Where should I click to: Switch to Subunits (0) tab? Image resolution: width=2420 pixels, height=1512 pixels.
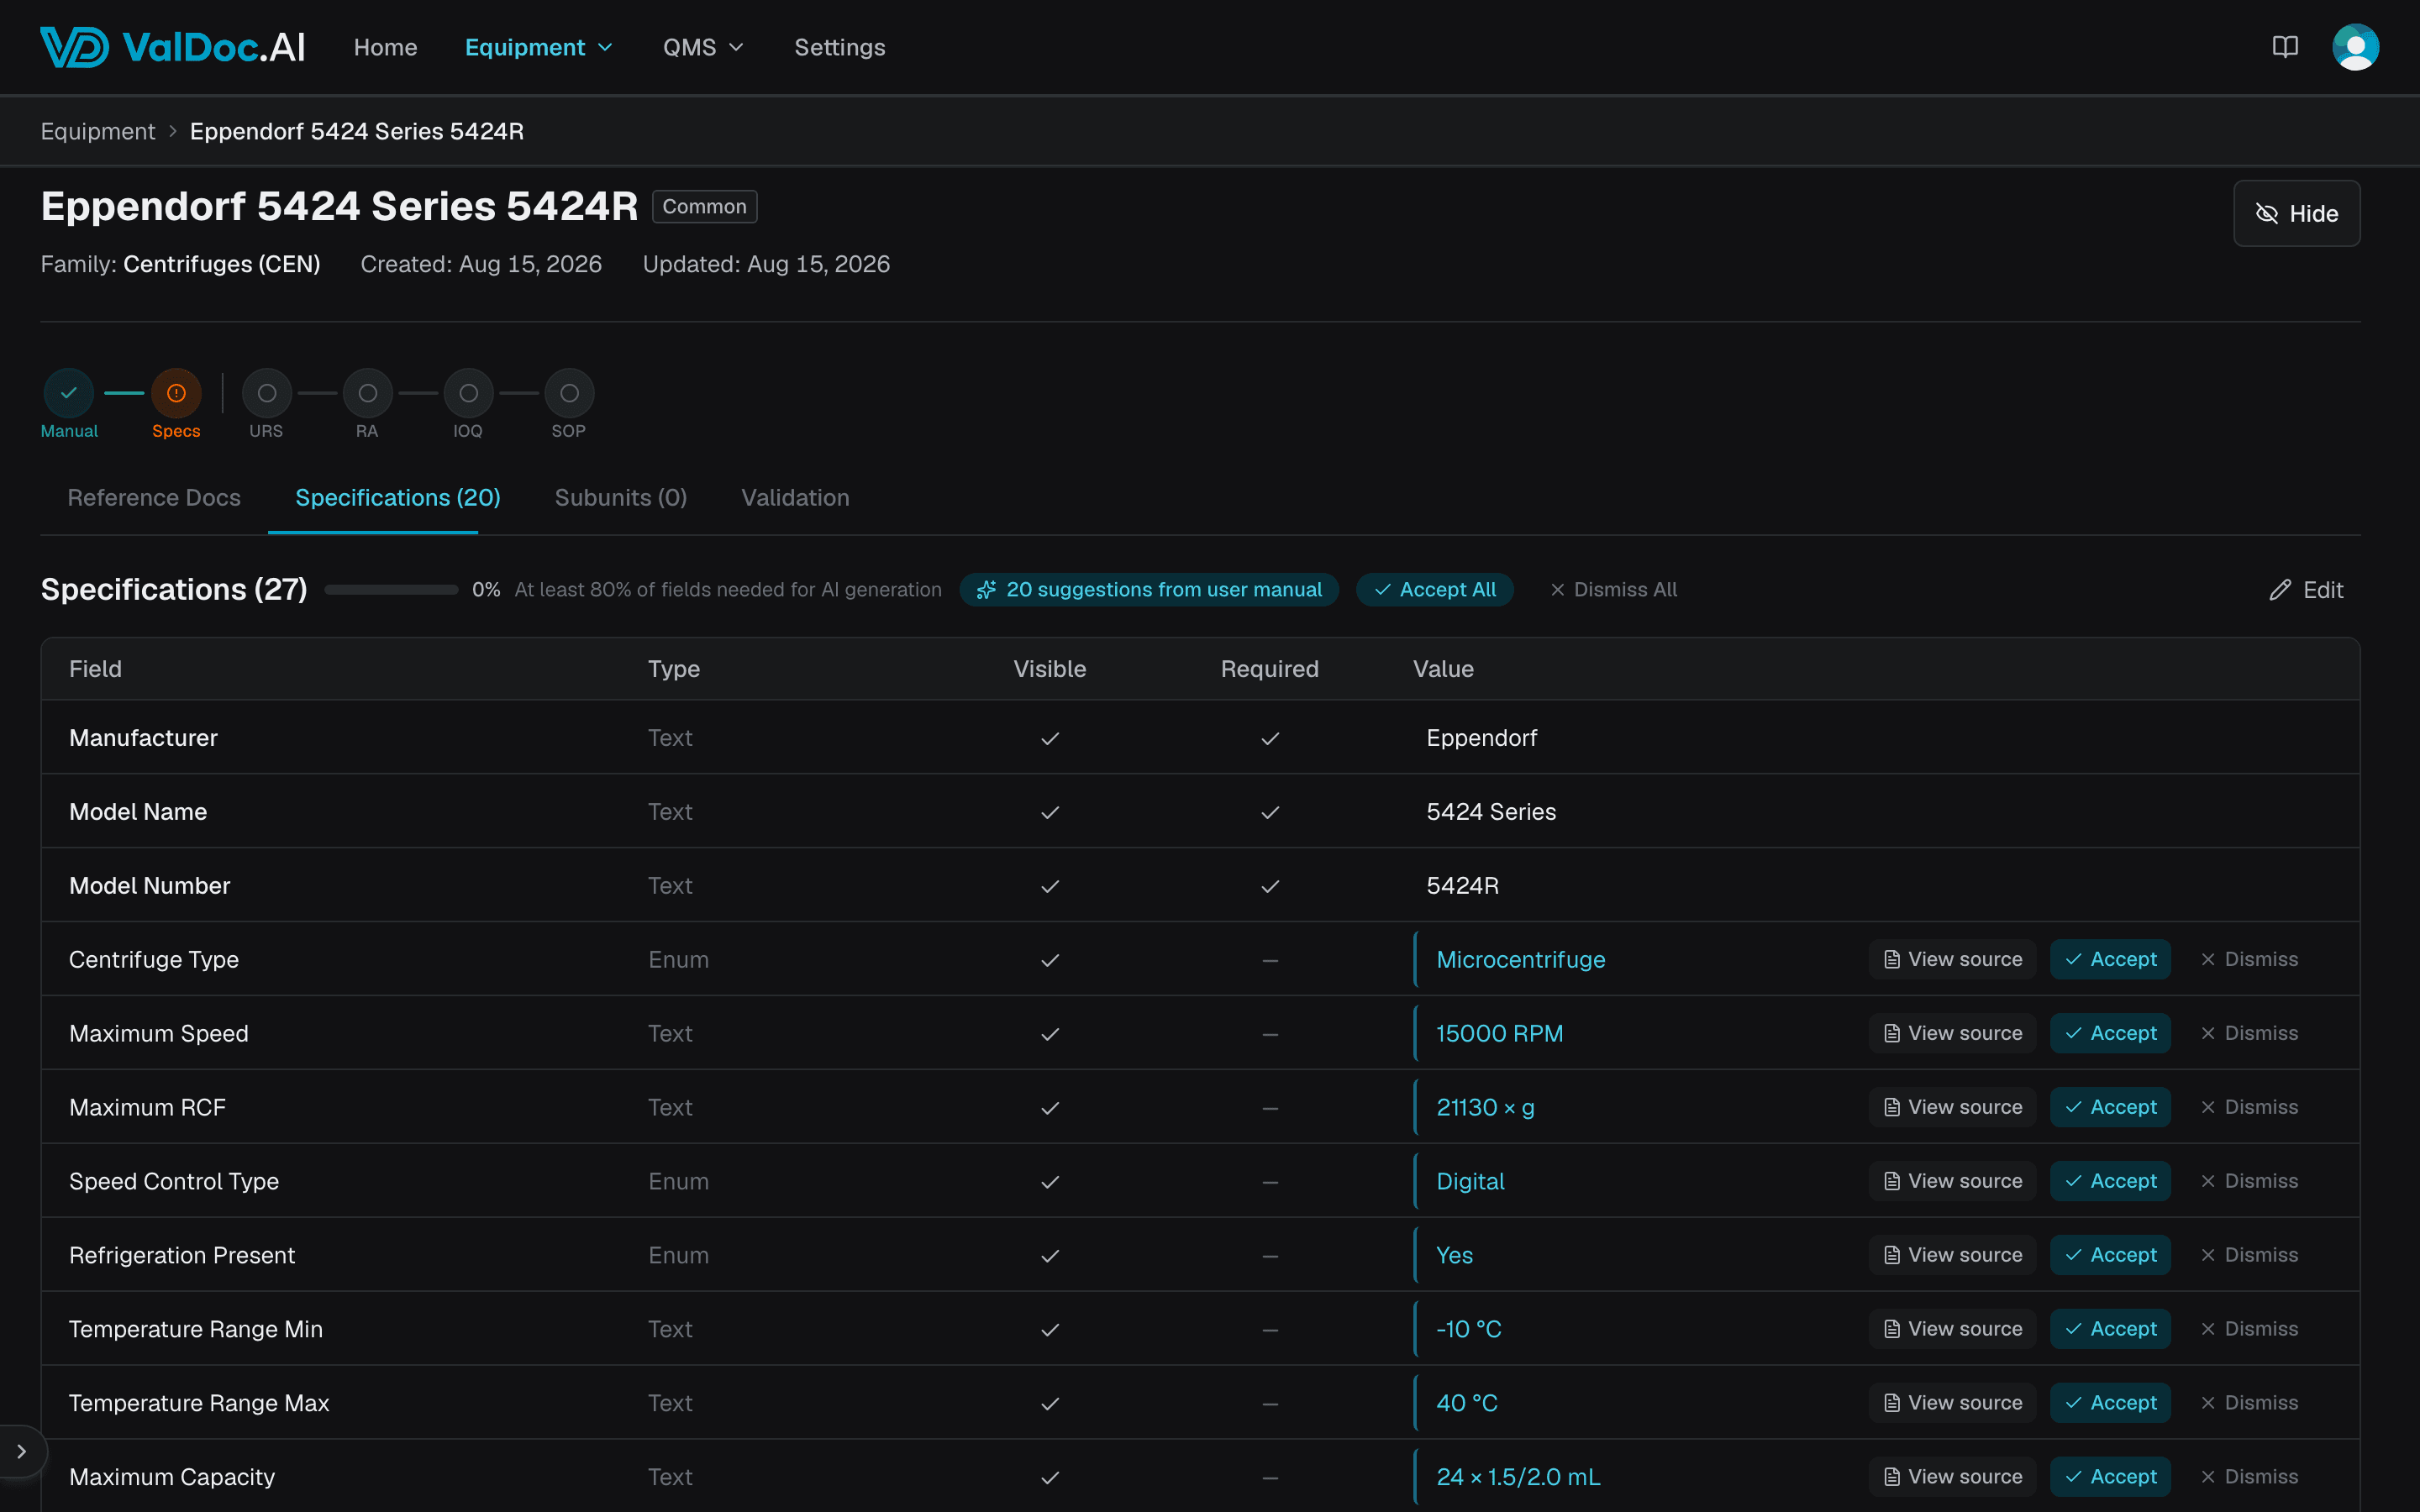pos(620,497)
